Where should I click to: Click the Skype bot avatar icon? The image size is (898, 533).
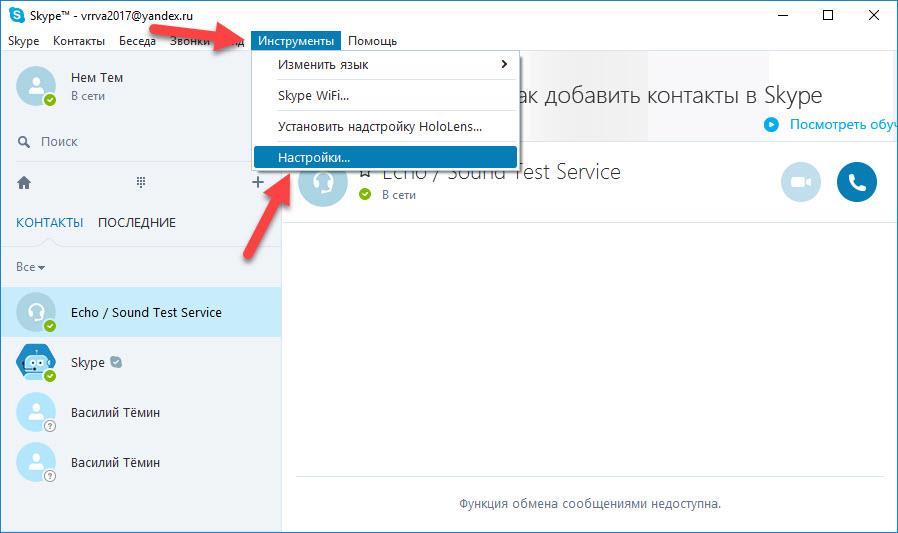coord(36,362)
